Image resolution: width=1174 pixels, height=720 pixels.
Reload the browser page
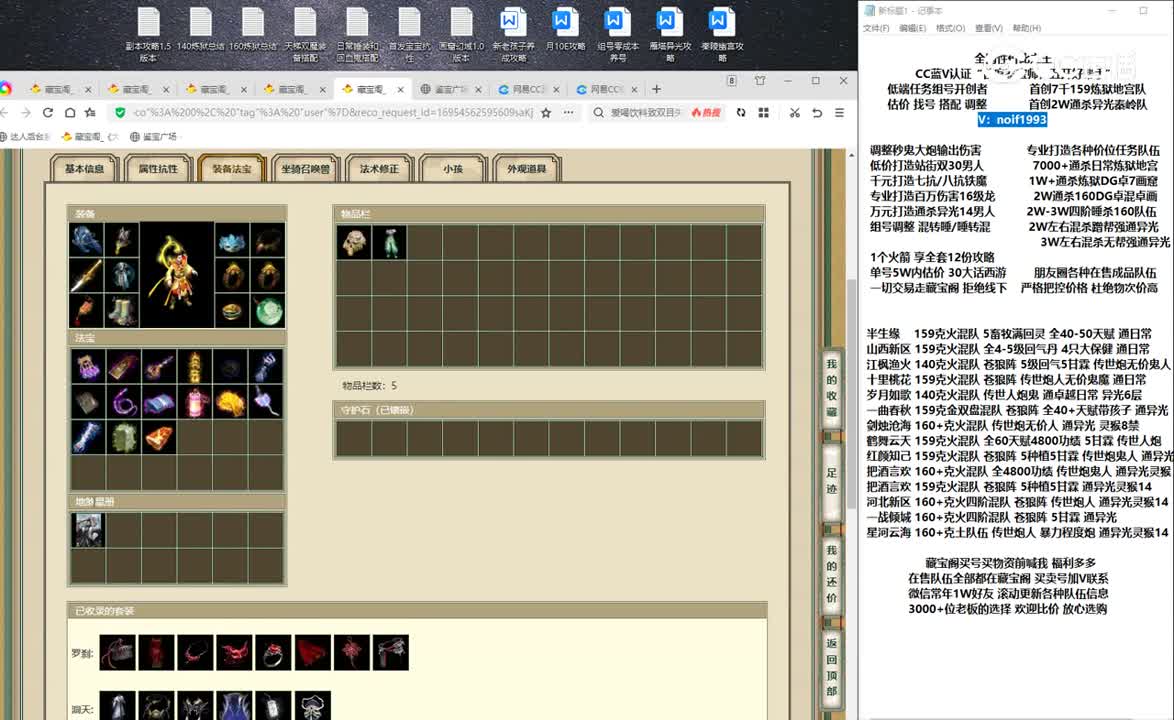click(x=48, y=112)
